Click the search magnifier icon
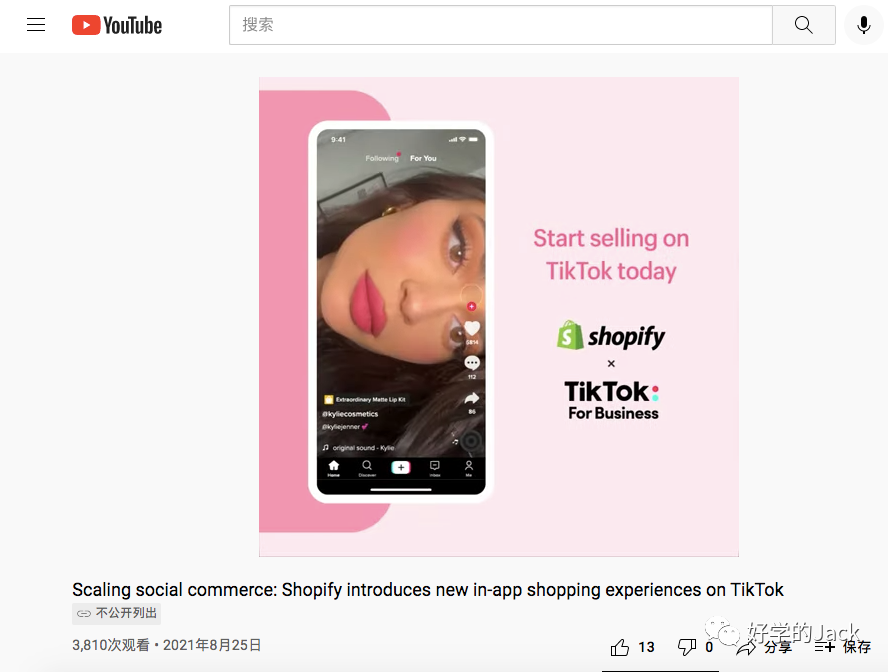Viewport: 888px width, 672px height. coord(803,25)
